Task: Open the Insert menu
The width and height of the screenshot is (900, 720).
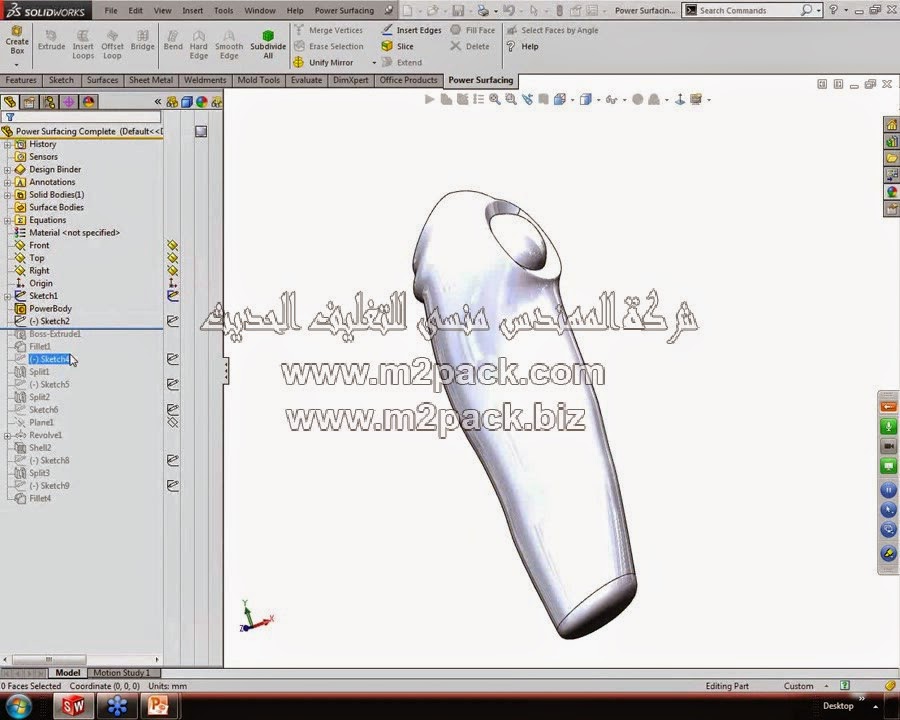Action: tap(192, 10)
